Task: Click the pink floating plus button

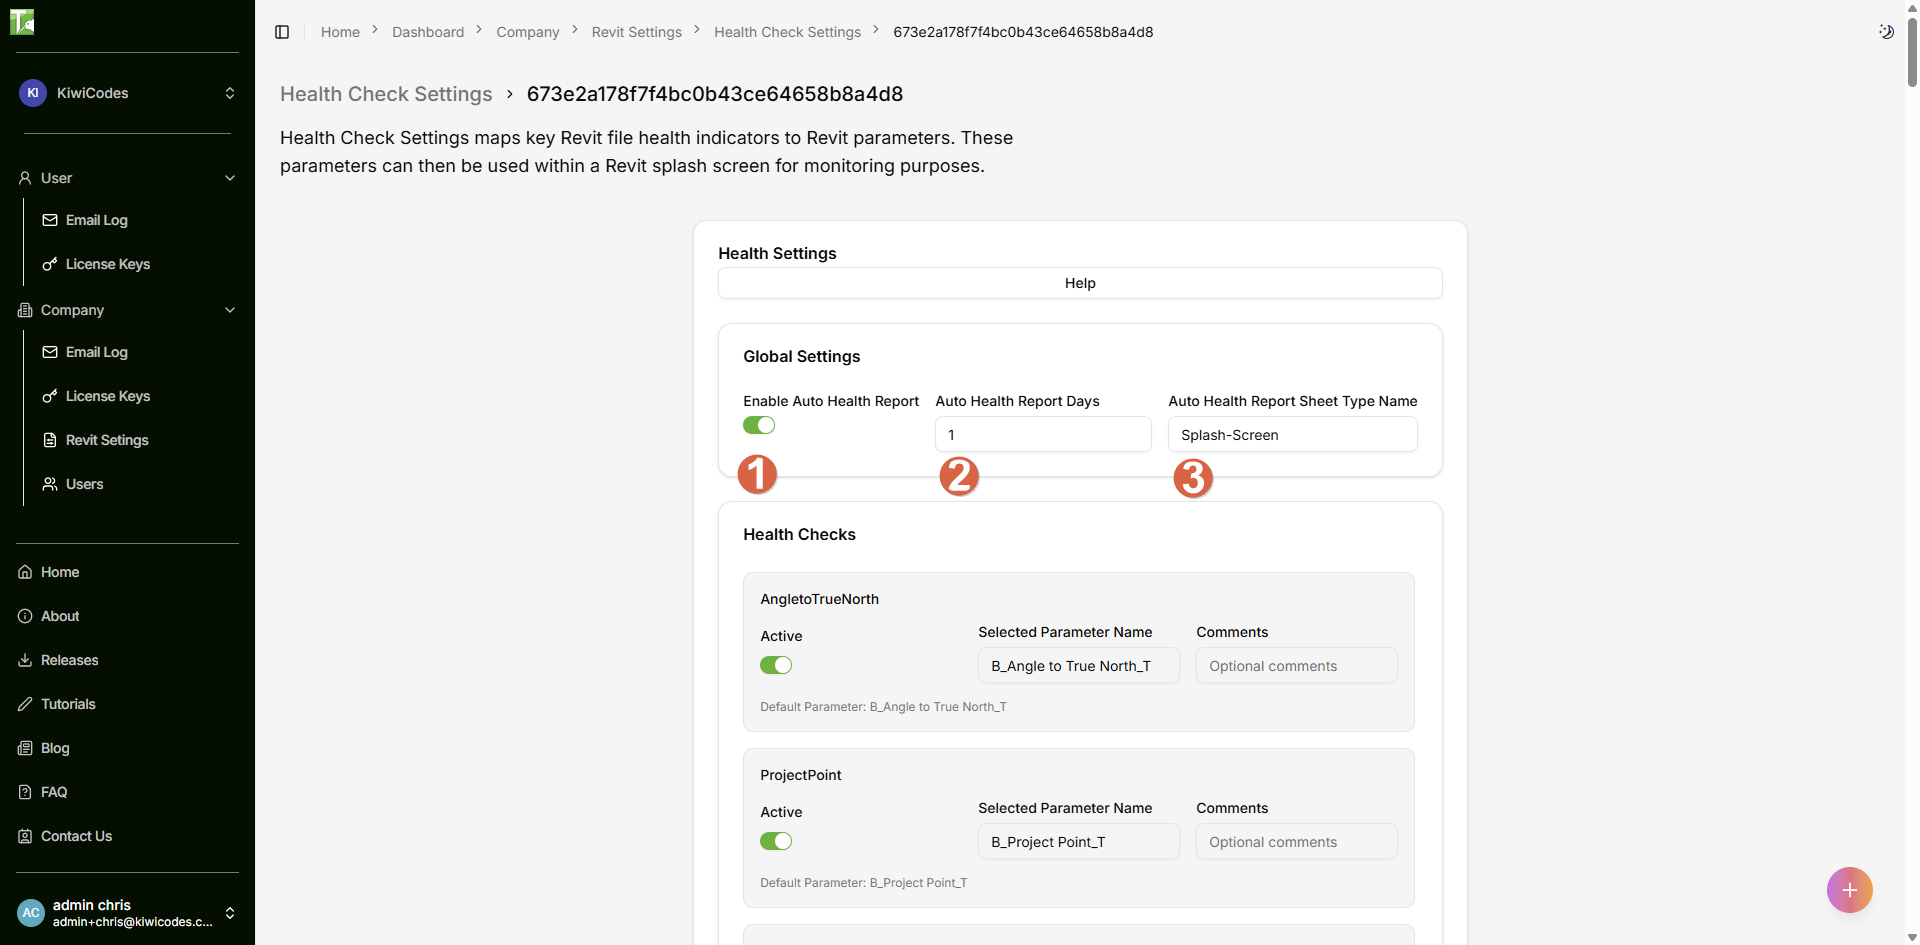Action: [1849, 890]
